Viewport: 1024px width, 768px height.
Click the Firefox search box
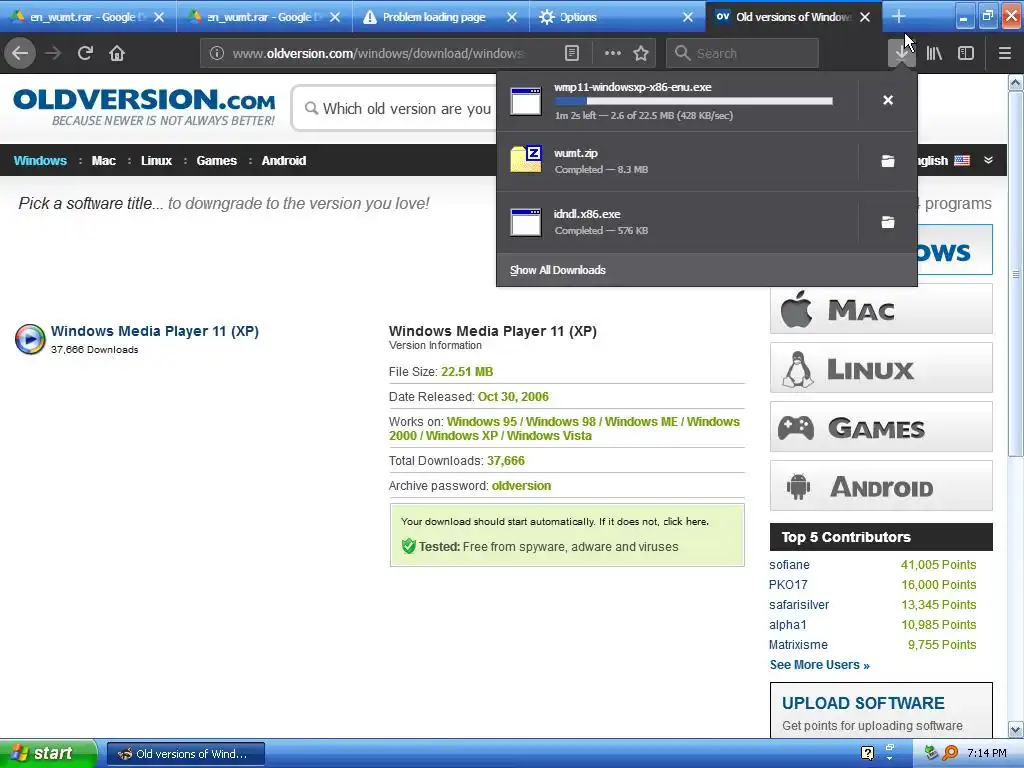(742, 54)
